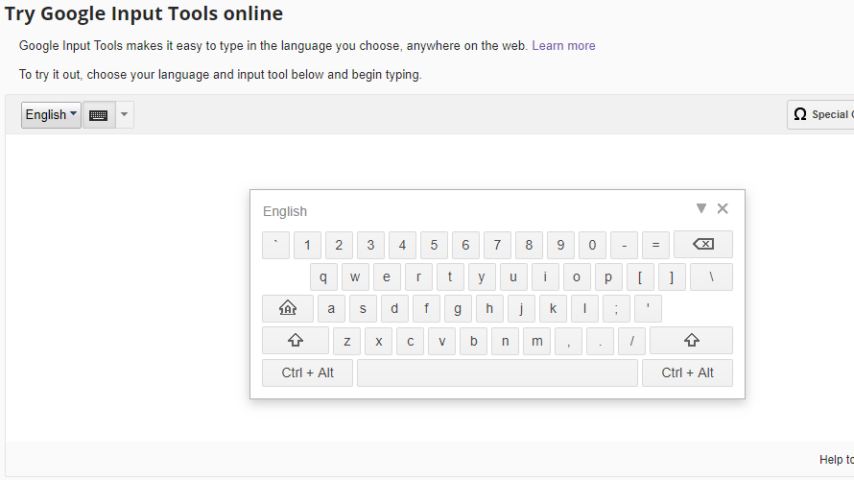Tap the d key
This screenshot has height=480, width=854.
394,308
